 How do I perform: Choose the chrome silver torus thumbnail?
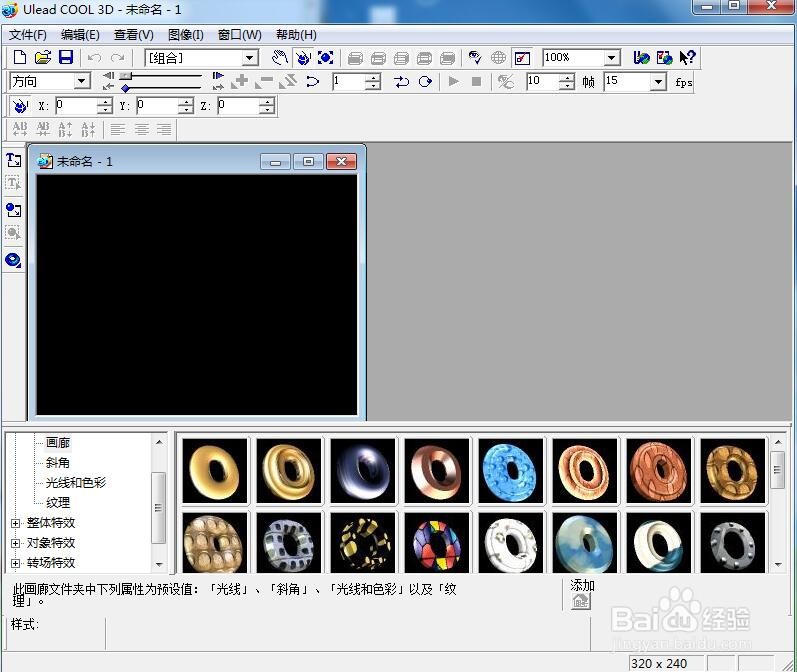pos(362,471)
